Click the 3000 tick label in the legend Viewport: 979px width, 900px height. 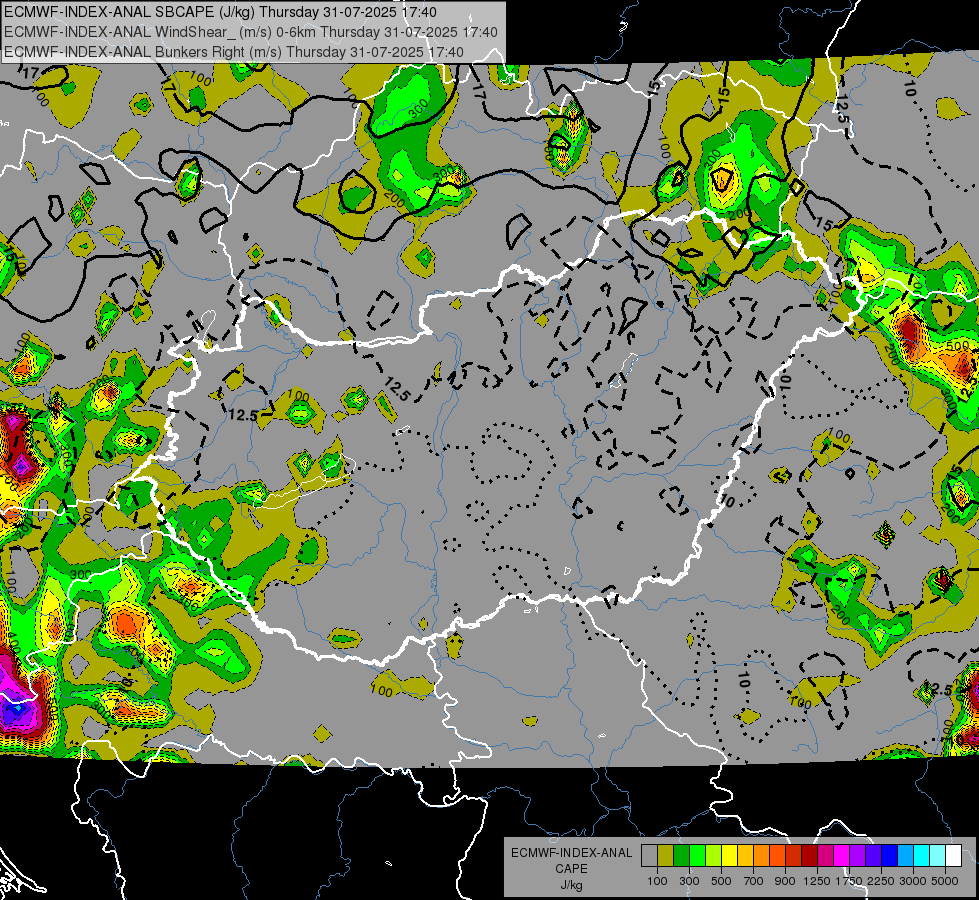(x=913, y=881)
